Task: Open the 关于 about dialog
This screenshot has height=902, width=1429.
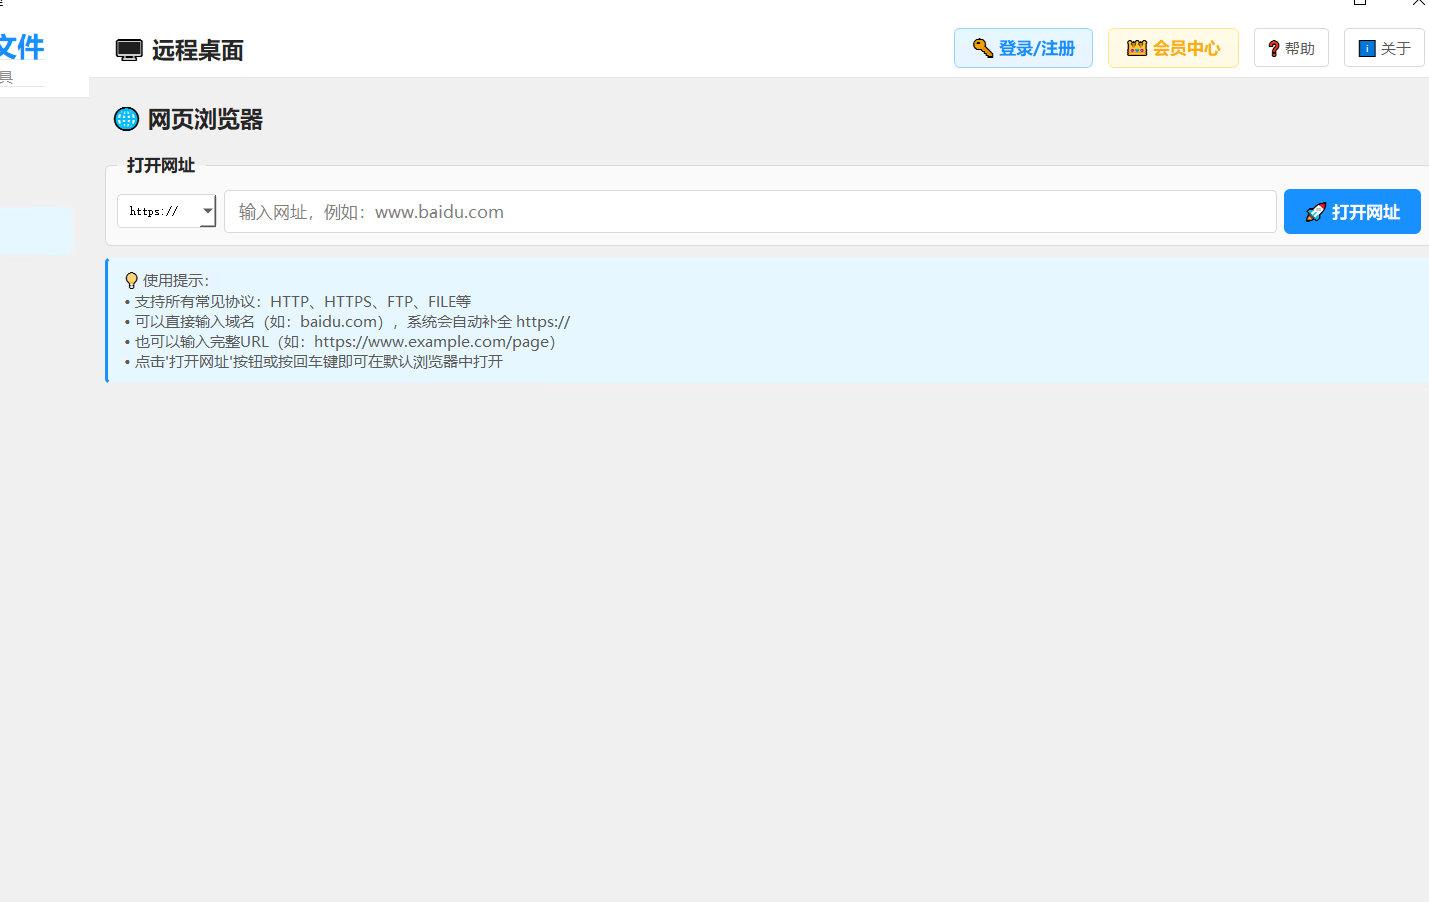Action: 1384,48
